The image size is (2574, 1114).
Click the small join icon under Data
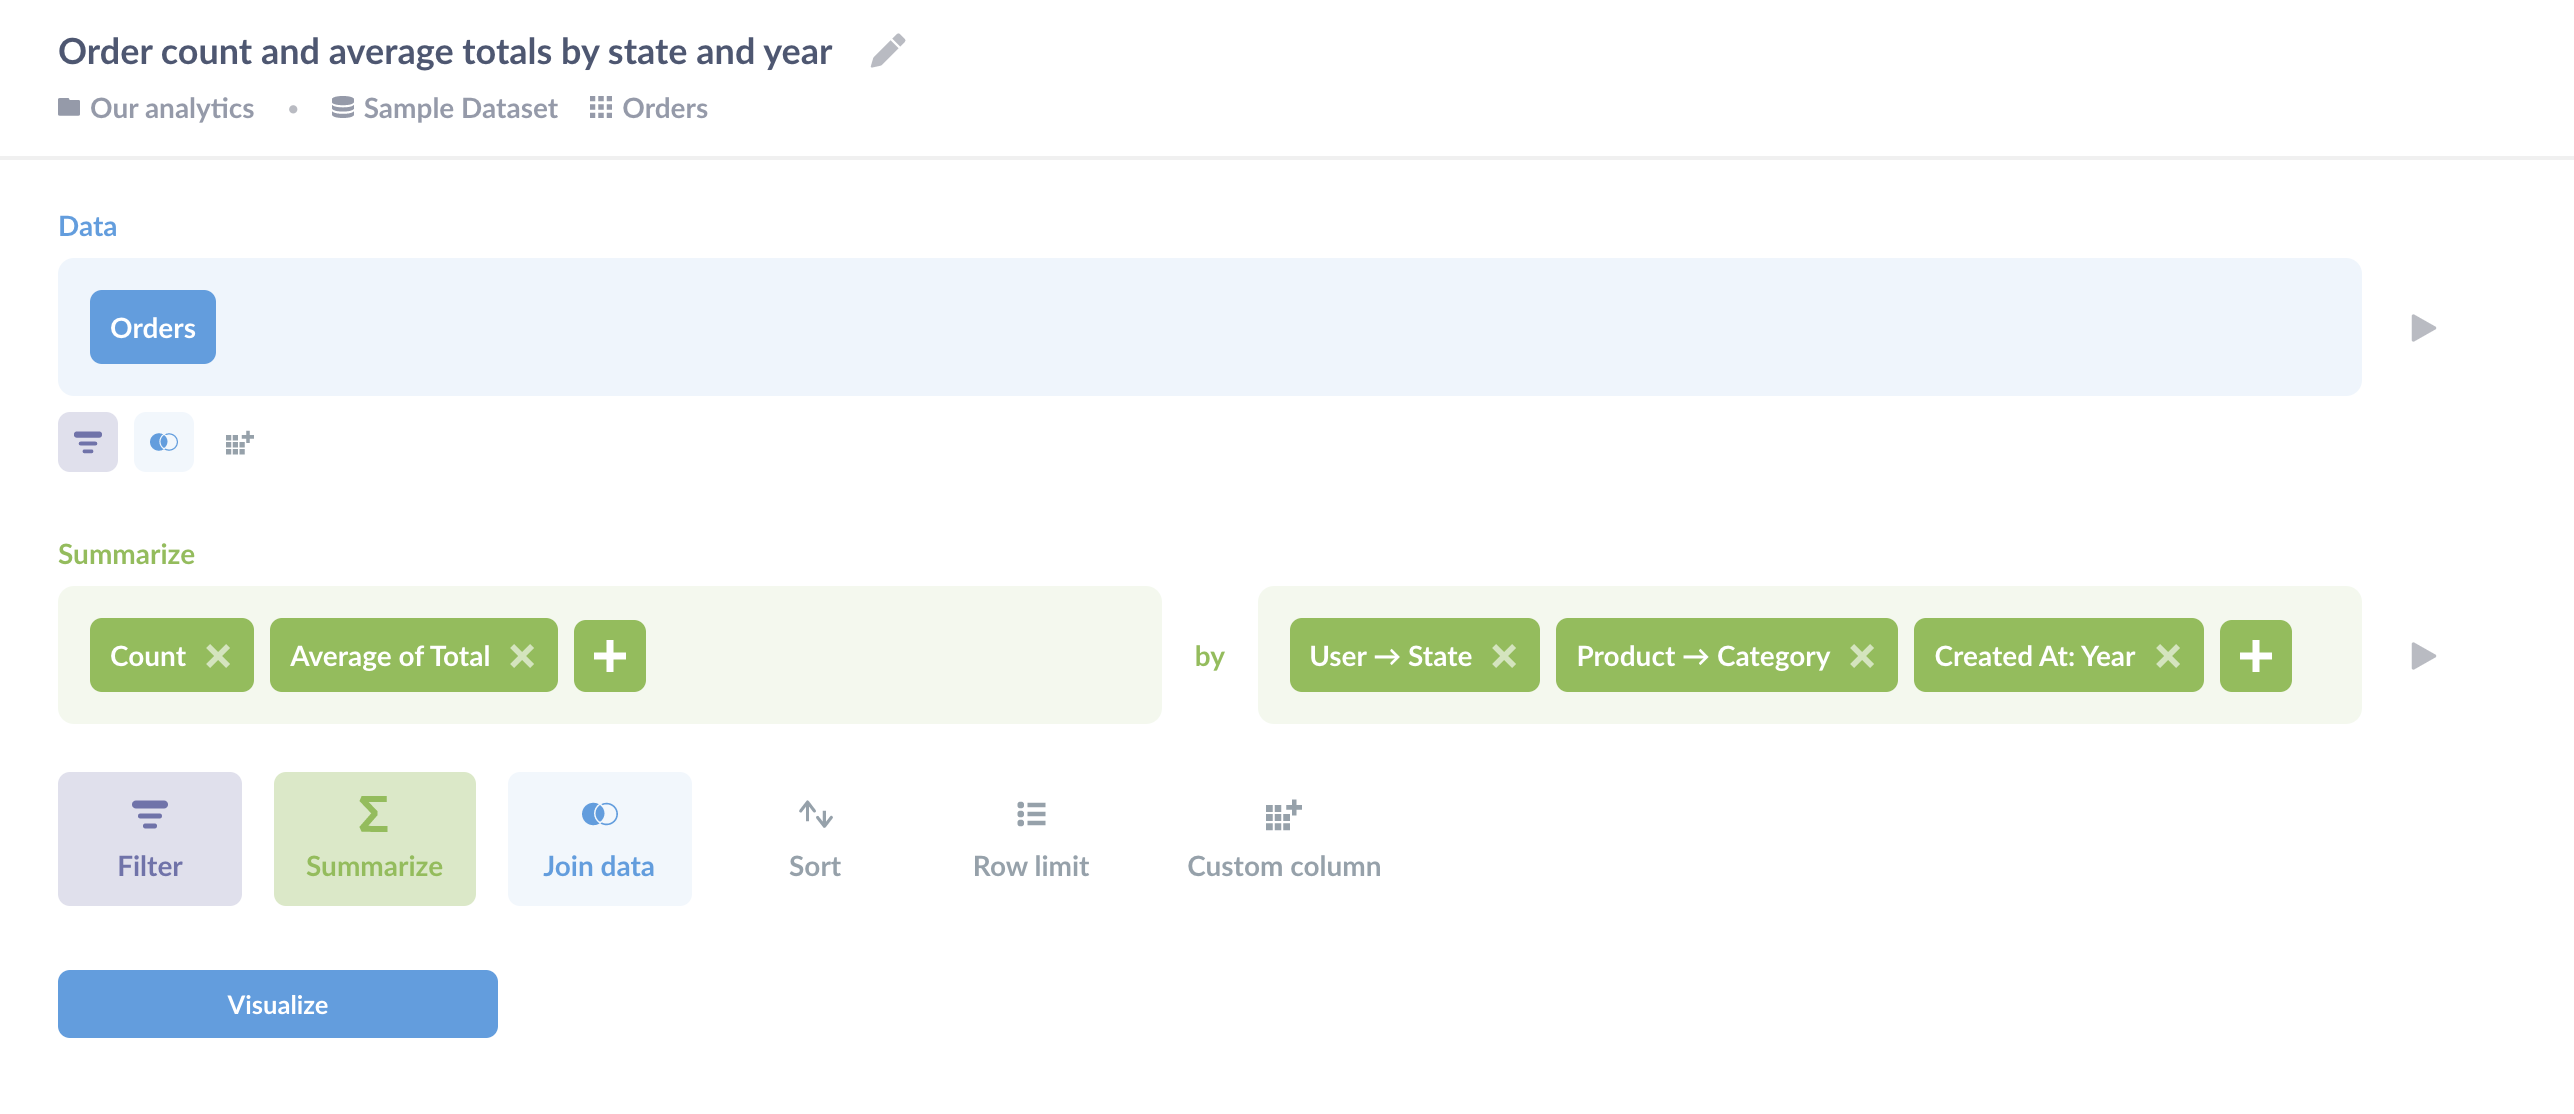point(164,442)
